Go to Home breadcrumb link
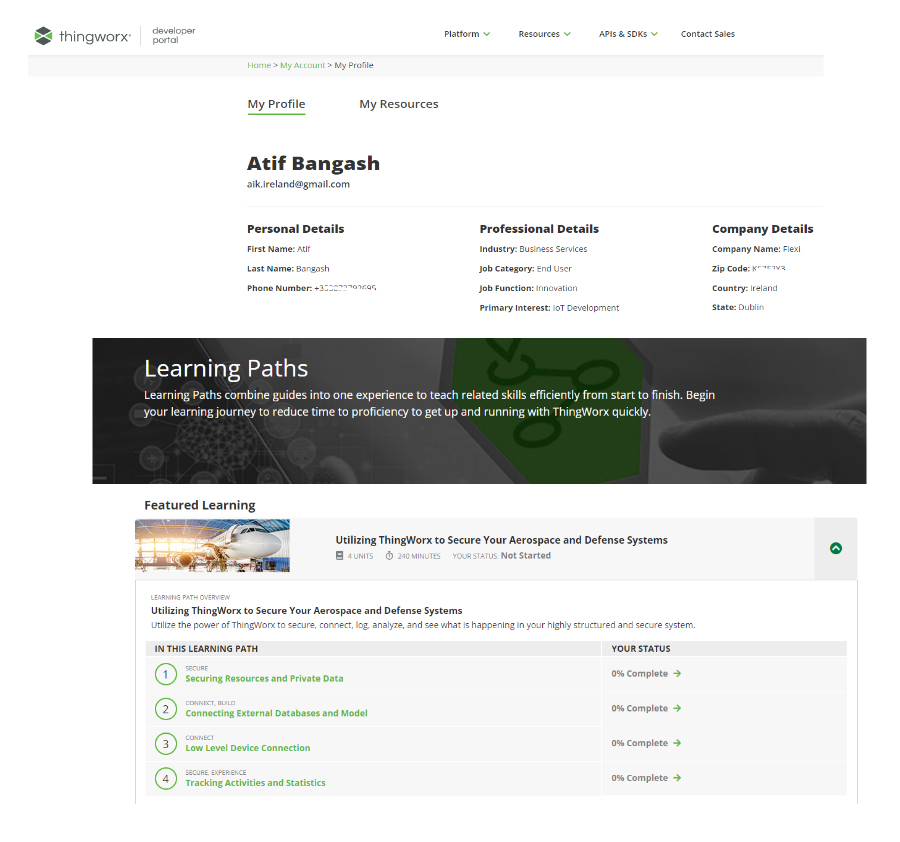The height and width of the screenshot is (842, 900). pos(258,65)
